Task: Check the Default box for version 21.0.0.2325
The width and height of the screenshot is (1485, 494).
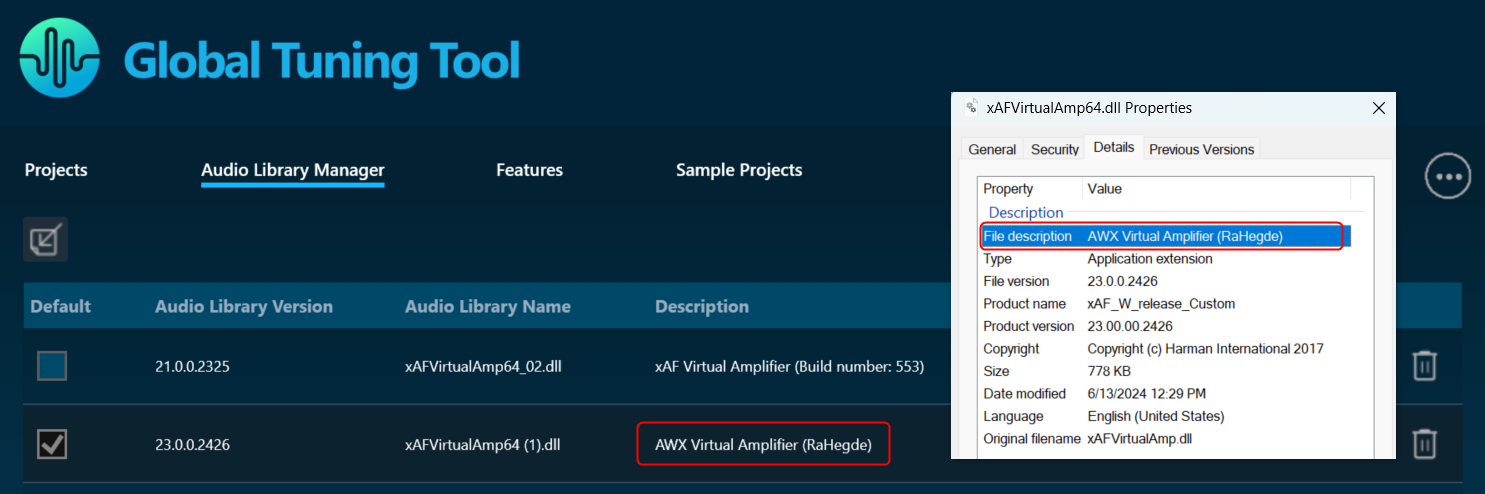Action: (x=52, y=366)
